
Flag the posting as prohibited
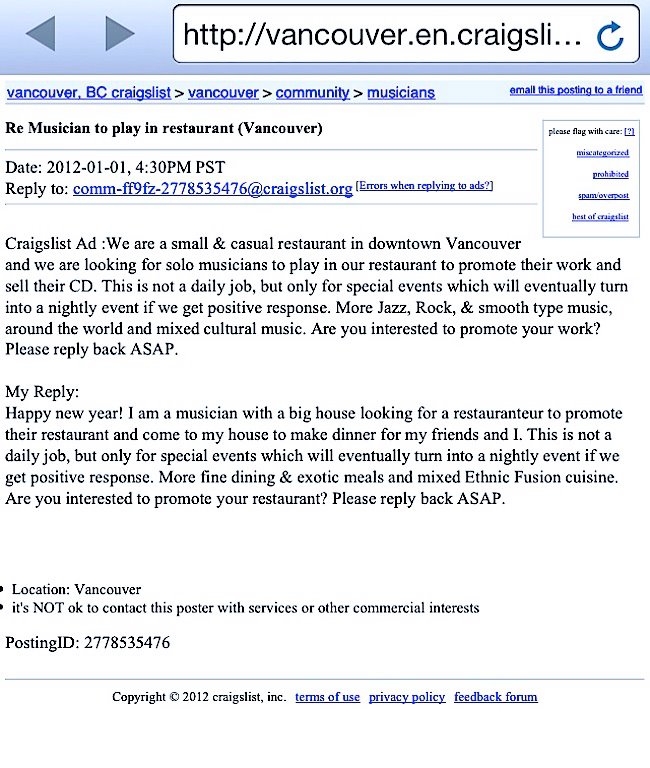coord(610,174)
